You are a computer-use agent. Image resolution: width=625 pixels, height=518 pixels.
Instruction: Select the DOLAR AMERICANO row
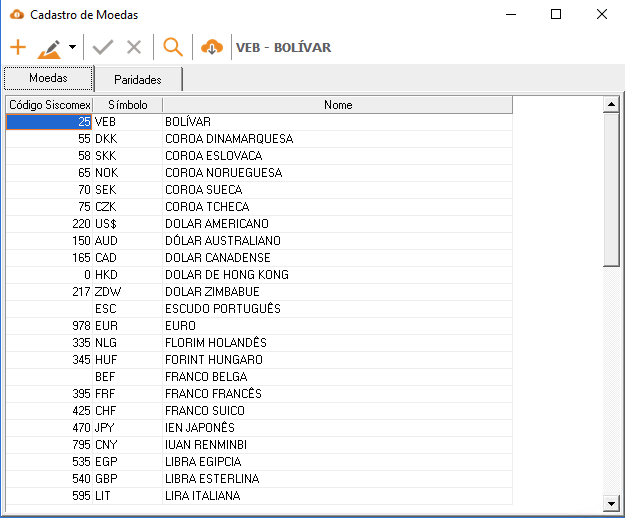click(259, 224)
